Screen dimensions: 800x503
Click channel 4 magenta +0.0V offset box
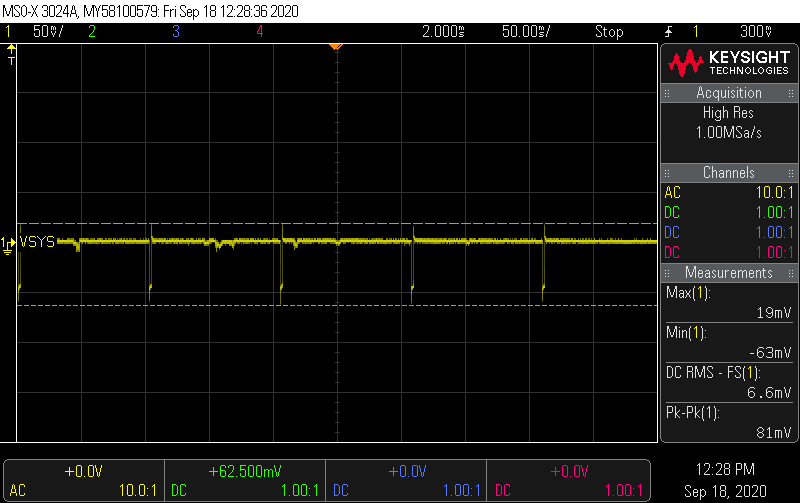[x=568, y=481]
